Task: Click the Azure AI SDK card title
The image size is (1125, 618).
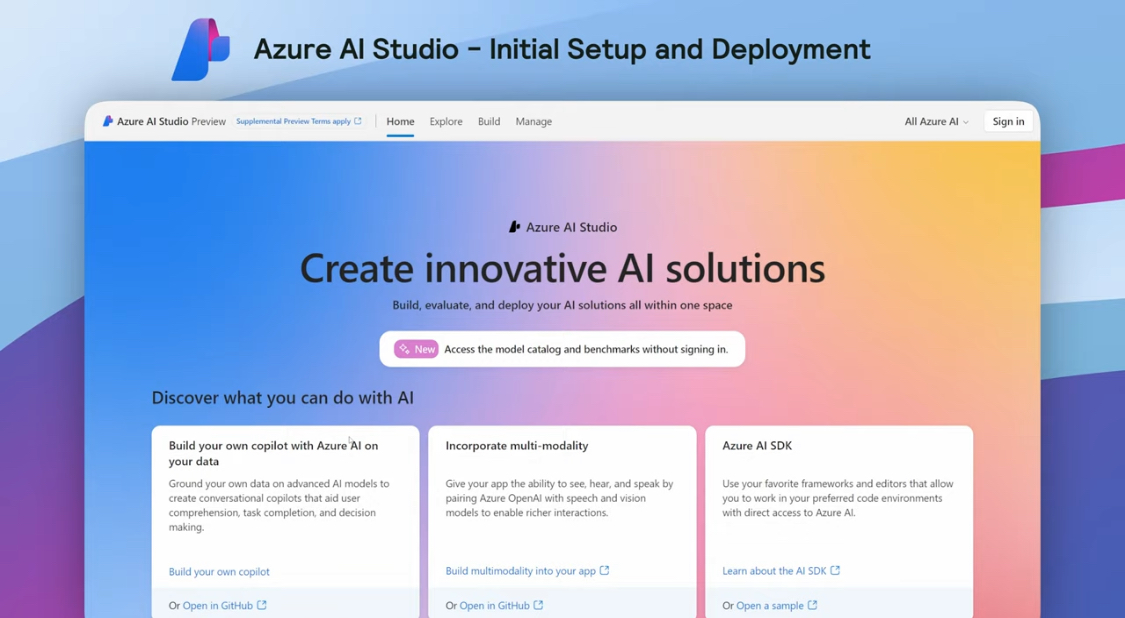Action: pos(757,446)
